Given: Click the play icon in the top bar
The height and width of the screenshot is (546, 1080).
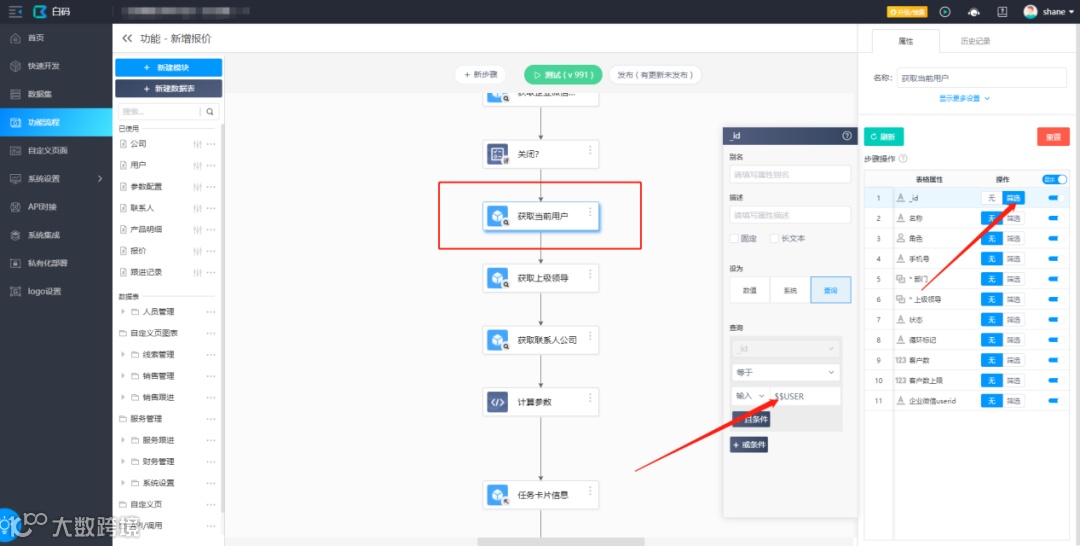Looking at the screenshot, I should tap(945, 12).
